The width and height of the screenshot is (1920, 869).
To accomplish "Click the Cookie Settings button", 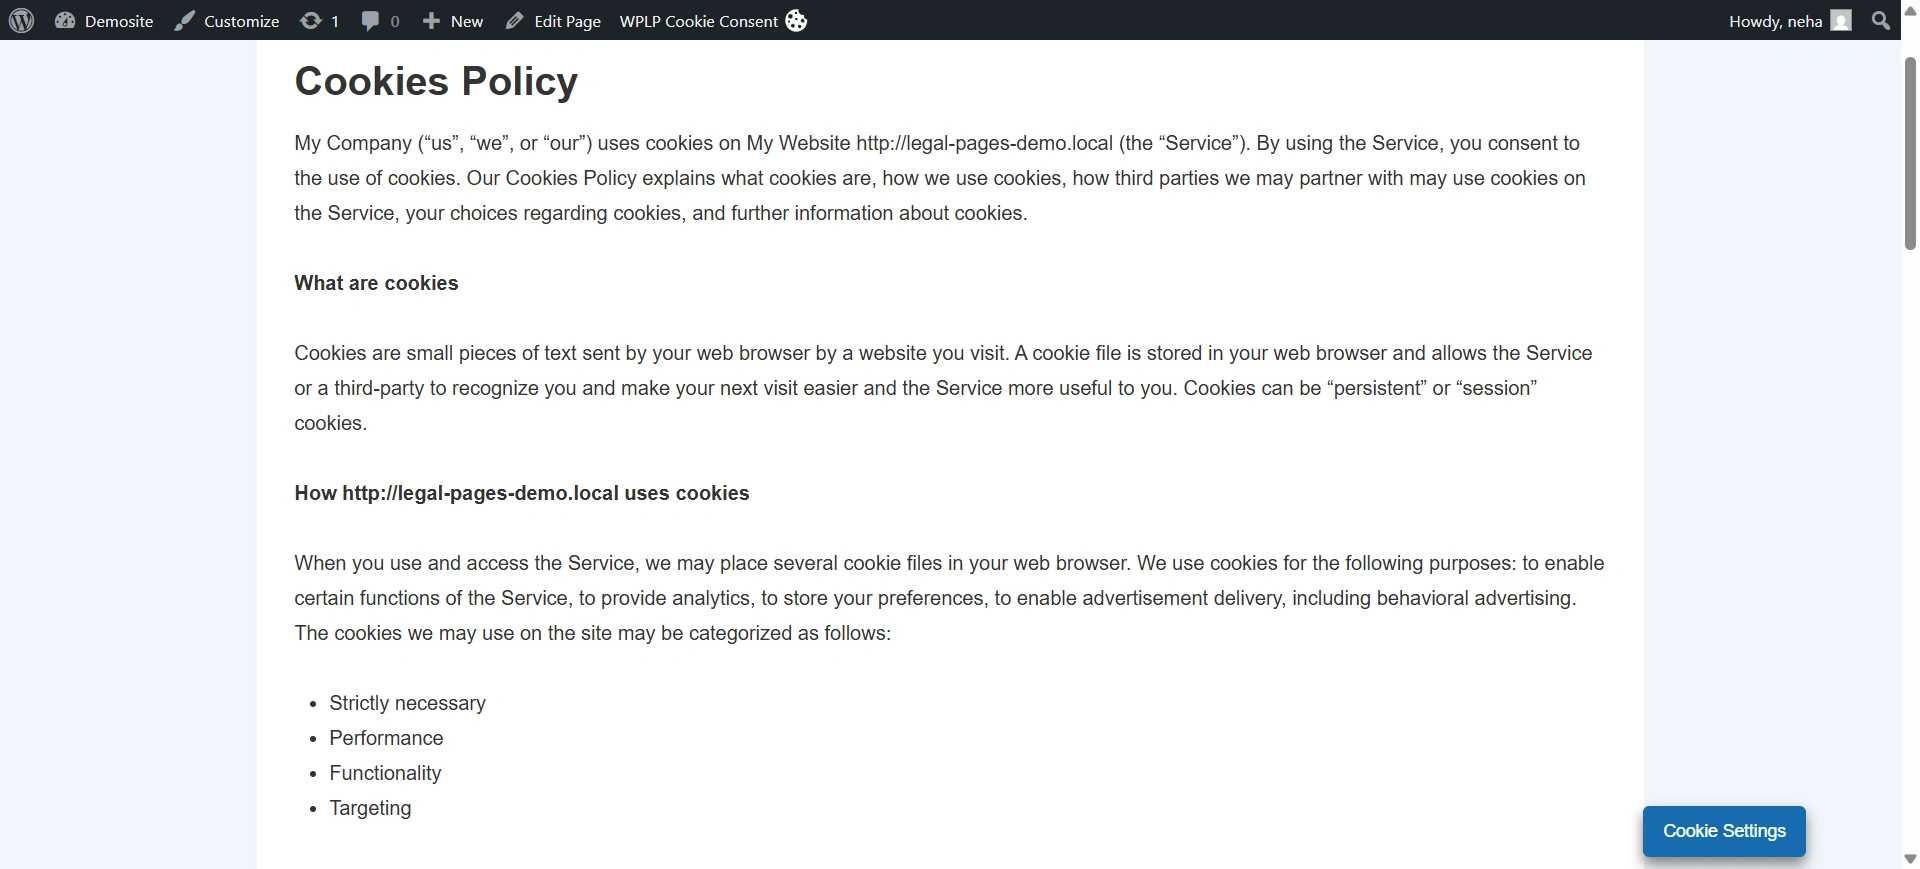I will coord(1723,831).
